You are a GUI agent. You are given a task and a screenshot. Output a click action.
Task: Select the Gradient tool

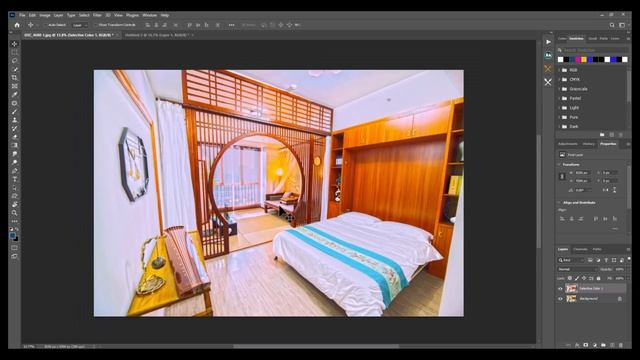click(15, 145)
